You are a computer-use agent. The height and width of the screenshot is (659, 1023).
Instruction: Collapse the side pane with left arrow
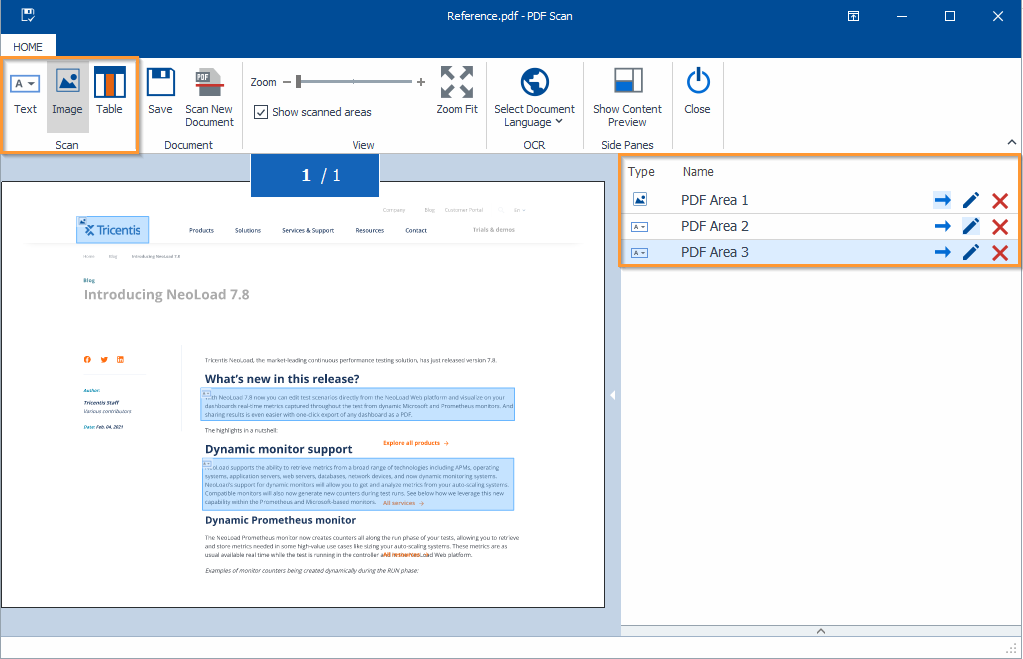pyautogui.click(x=612, y=395)
